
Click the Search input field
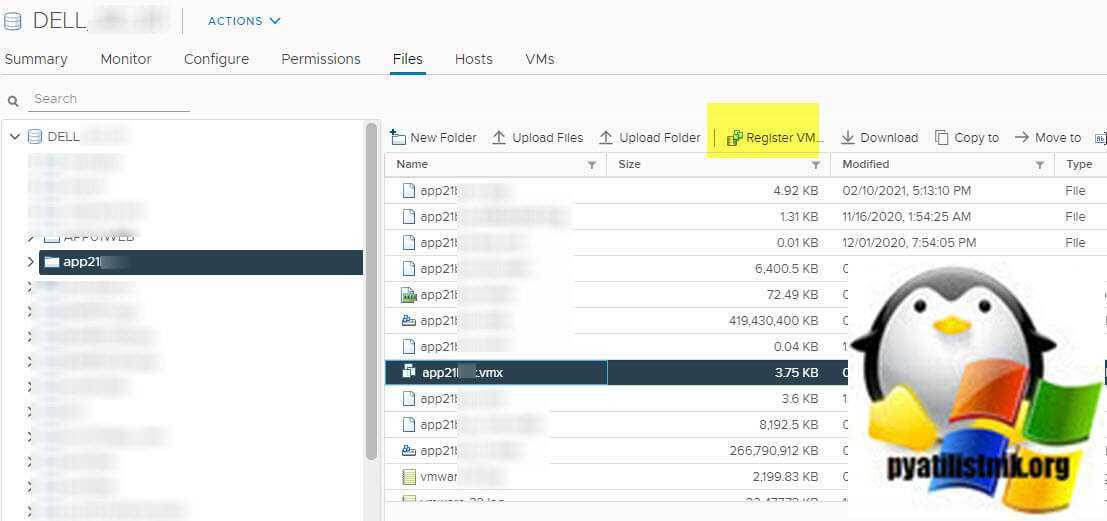point(110,99)
